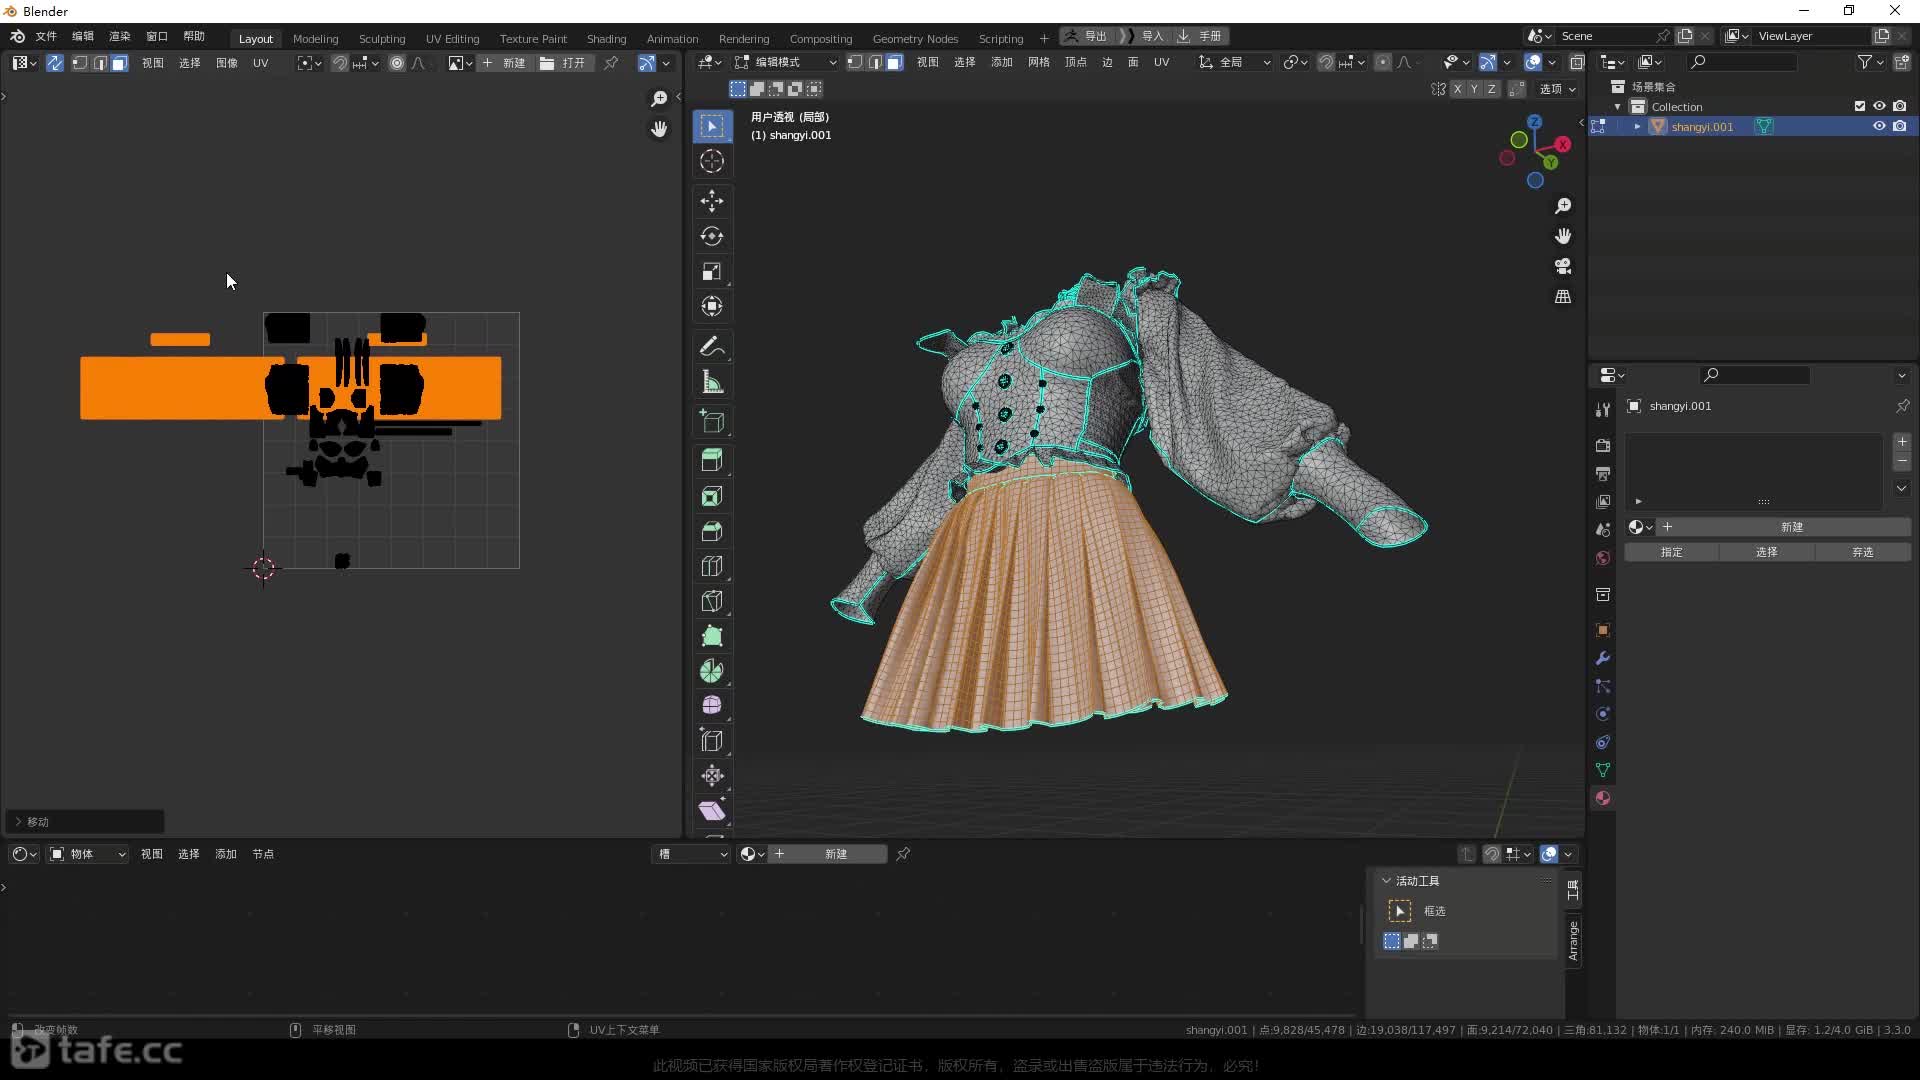Click the viewport pan hand icon

coord(1563,236)
